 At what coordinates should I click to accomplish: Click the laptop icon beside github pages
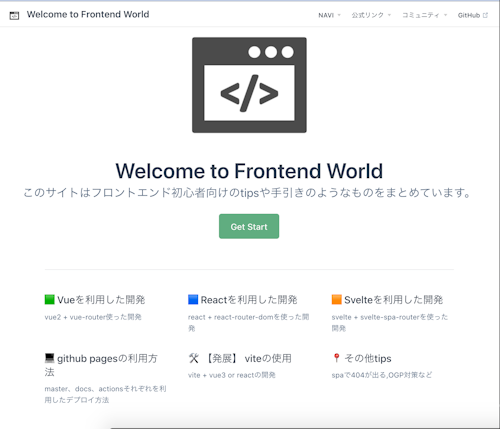click(49, 358)
